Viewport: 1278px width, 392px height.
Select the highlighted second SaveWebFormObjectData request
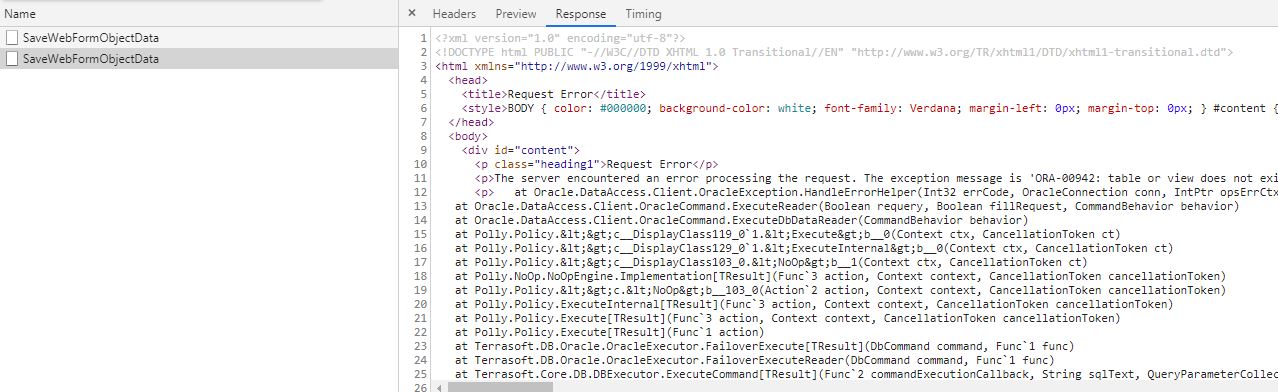[x=199, y=59]
